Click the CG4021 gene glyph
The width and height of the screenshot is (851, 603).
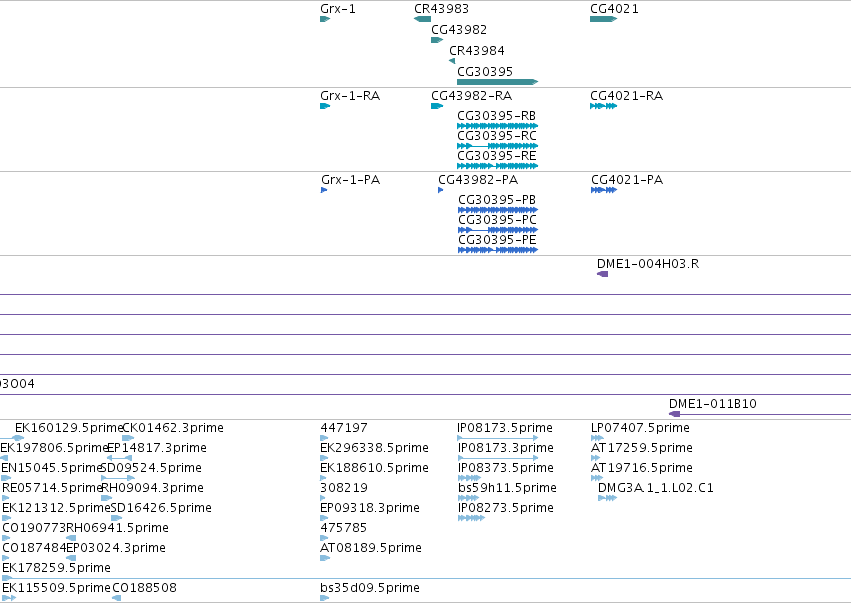click(604, 19)
